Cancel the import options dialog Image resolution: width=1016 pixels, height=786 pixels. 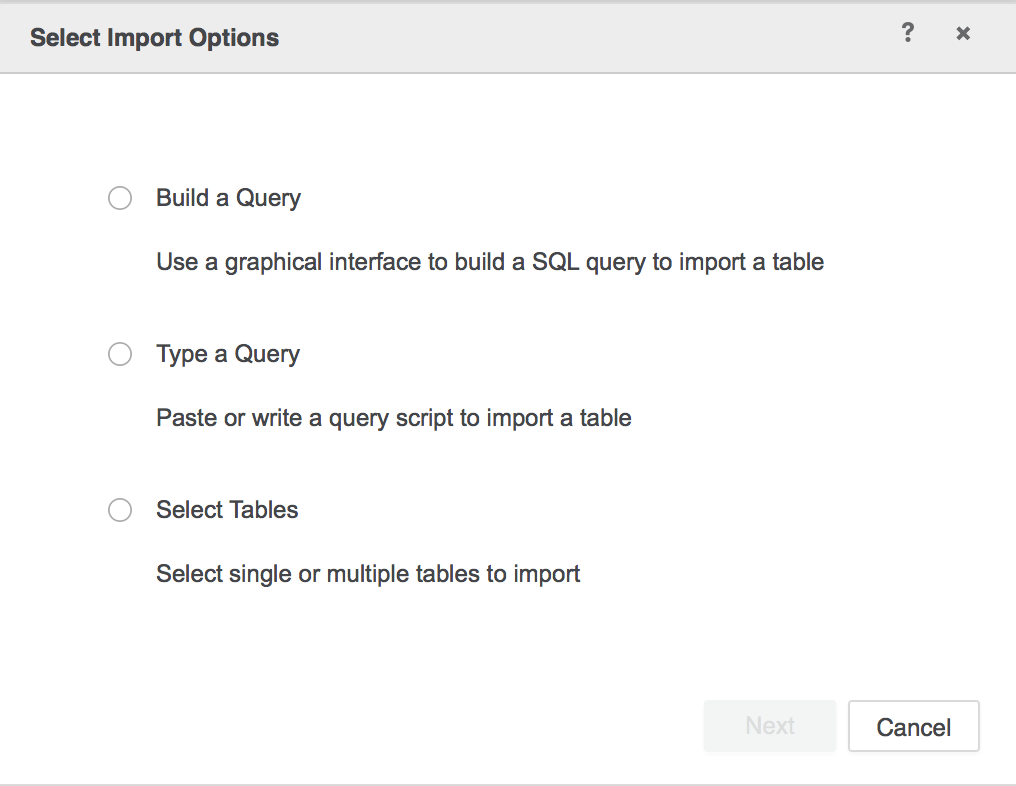coord(913,726)
